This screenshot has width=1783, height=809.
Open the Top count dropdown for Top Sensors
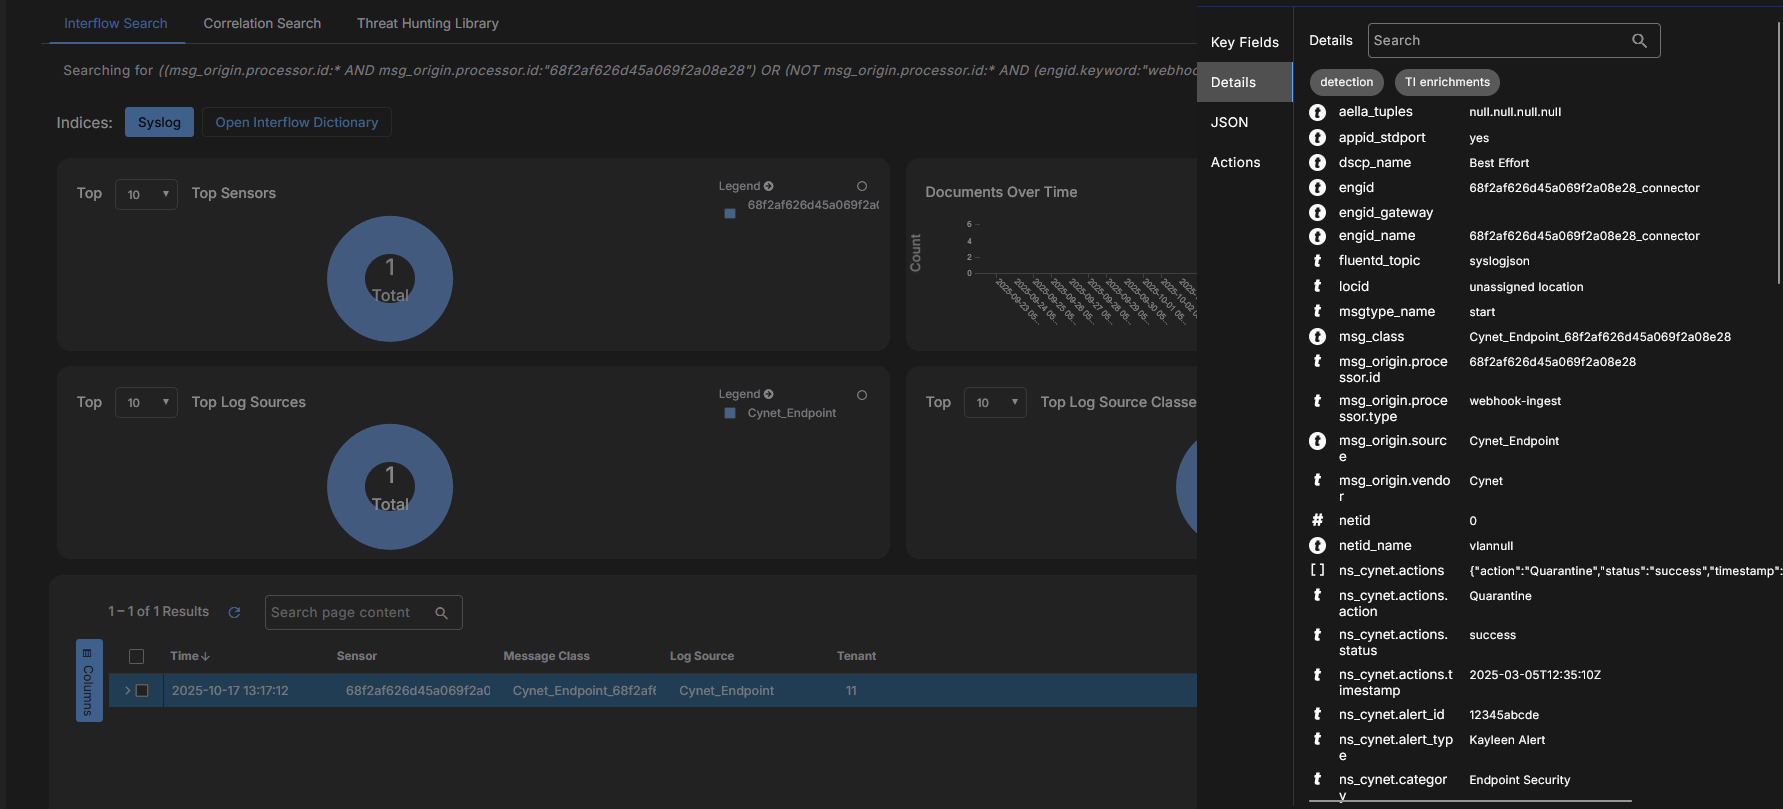[146, 194]
